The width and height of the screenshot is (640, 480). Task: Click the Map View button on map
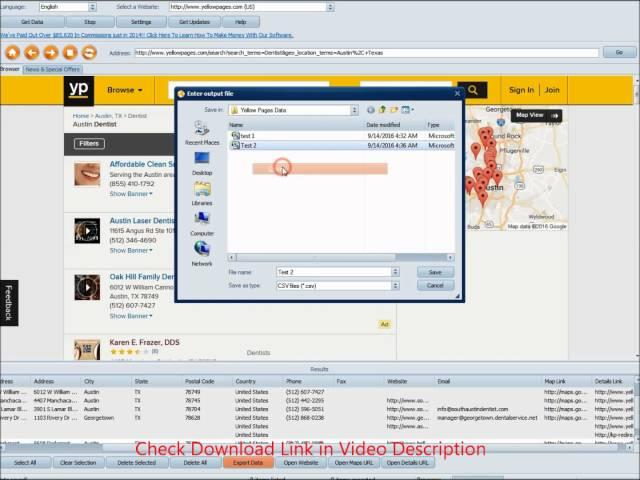tap(536, 116)
